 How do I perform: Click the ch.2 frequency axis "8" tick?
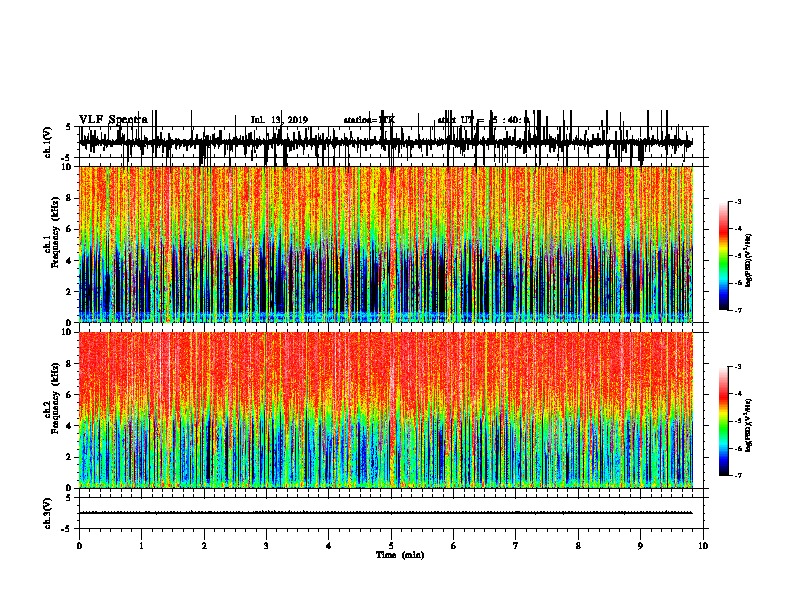pos(69,364)
